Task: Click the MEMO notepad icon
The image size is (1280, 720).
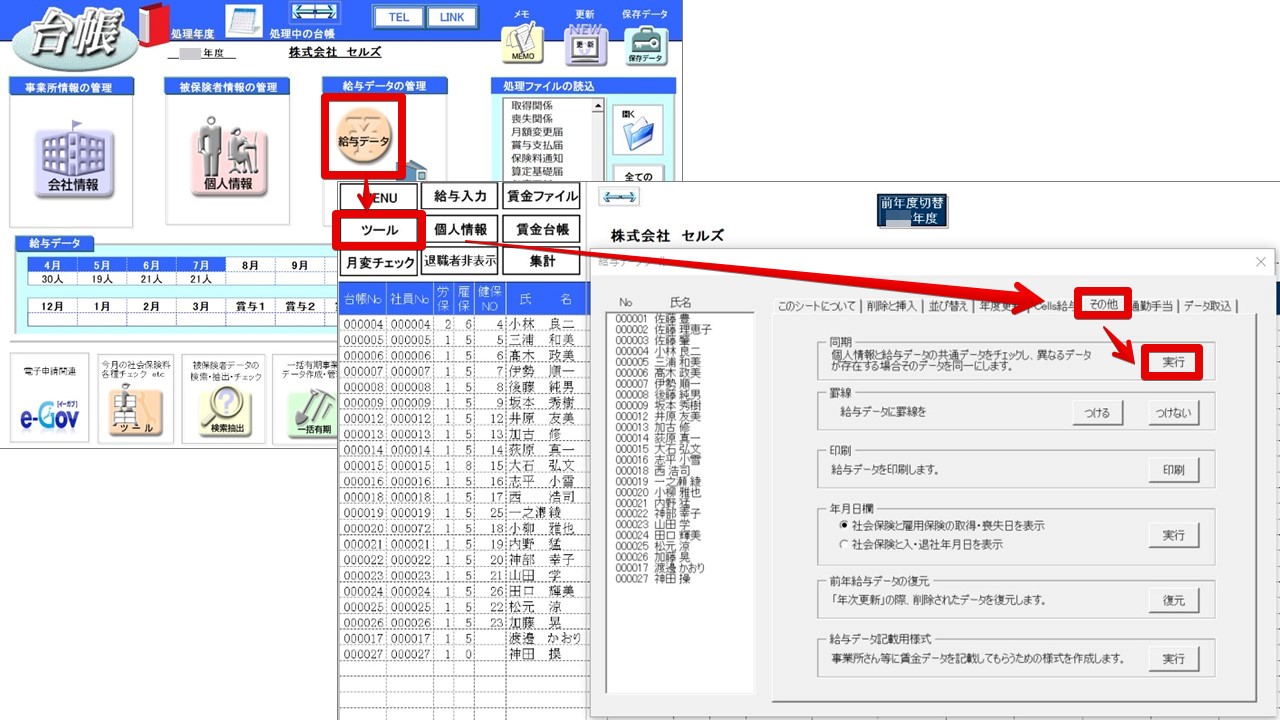Action: [x=521, y=45]
